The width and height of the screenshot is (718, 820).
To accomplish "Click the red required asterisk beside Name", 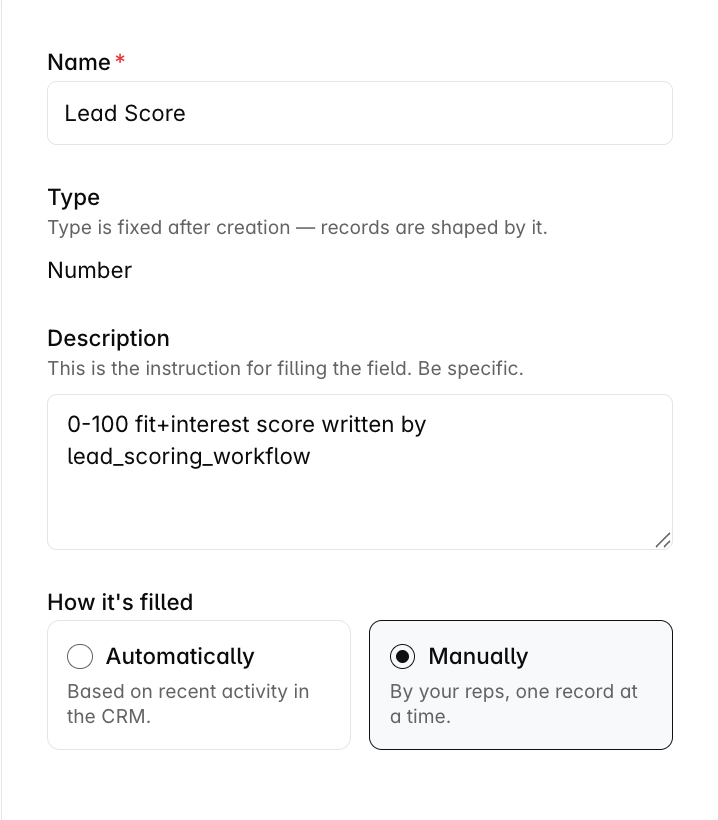I will (x=120, y=59).
